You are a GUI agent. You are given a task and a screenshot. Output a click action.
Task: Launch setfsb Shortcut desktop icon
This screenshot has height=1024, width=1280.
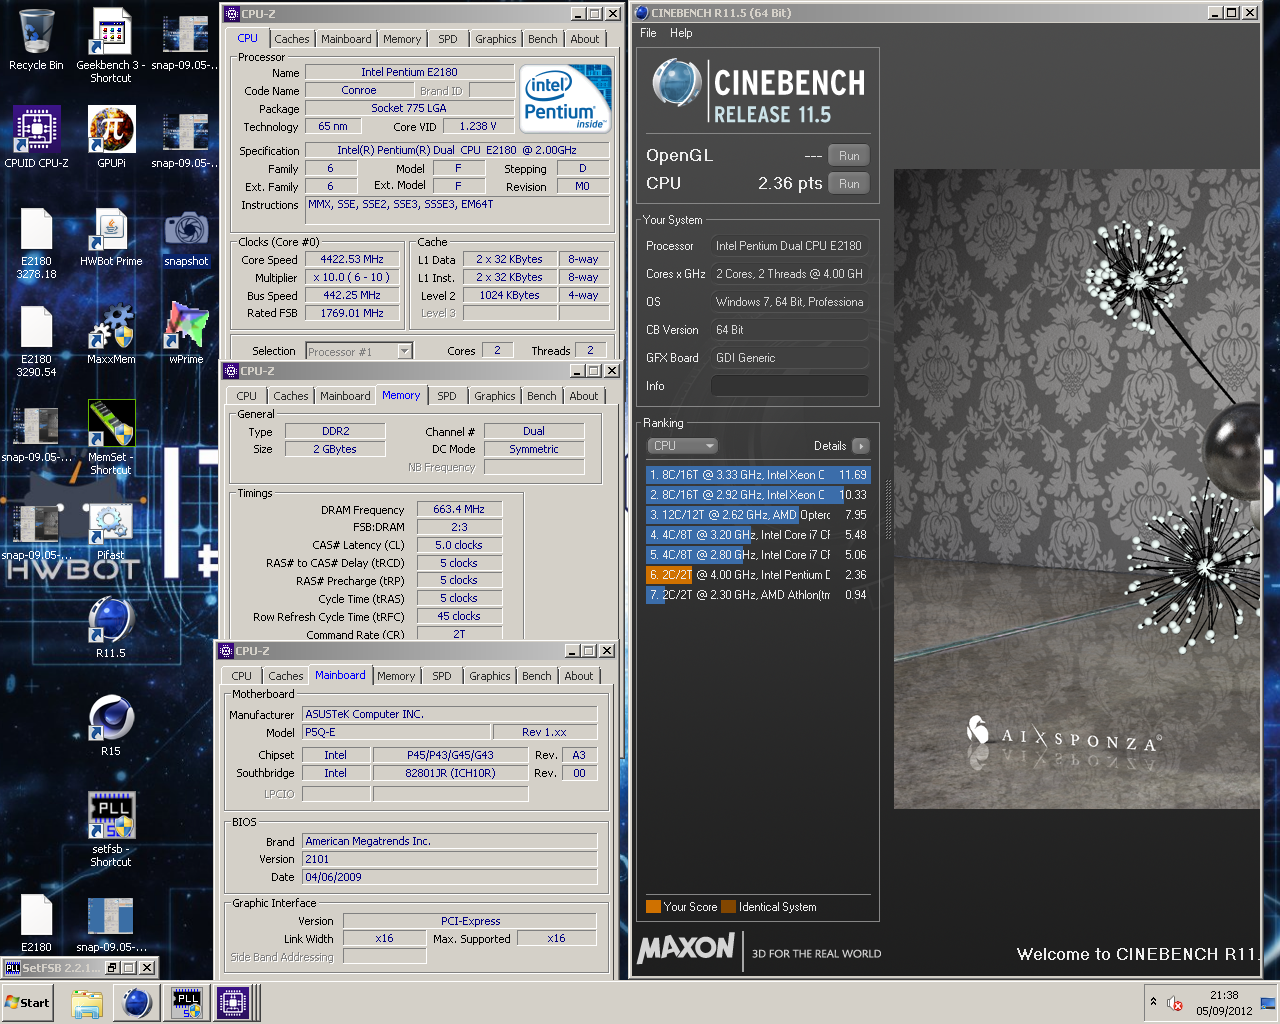pyautogui.click(x=111, y=830)
